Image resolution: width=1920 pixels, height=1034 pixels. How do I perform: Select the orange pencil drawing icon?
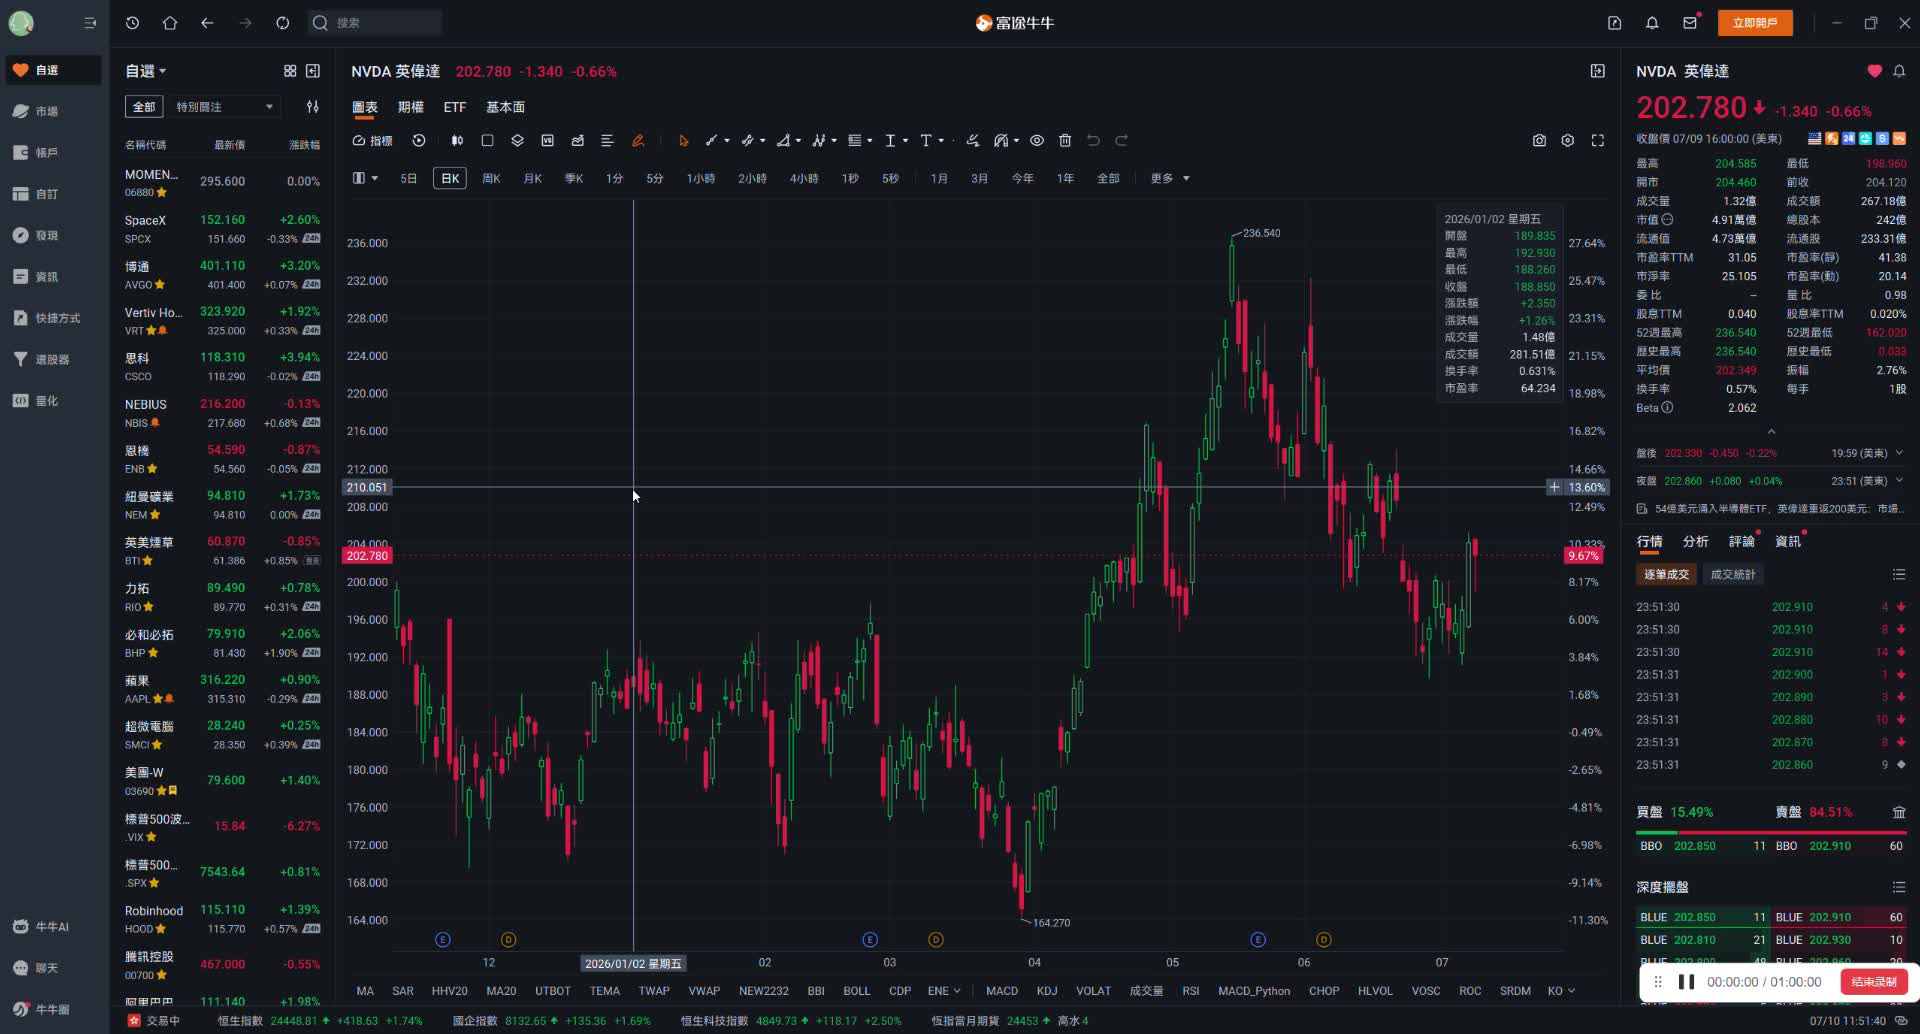coord(638,141)
